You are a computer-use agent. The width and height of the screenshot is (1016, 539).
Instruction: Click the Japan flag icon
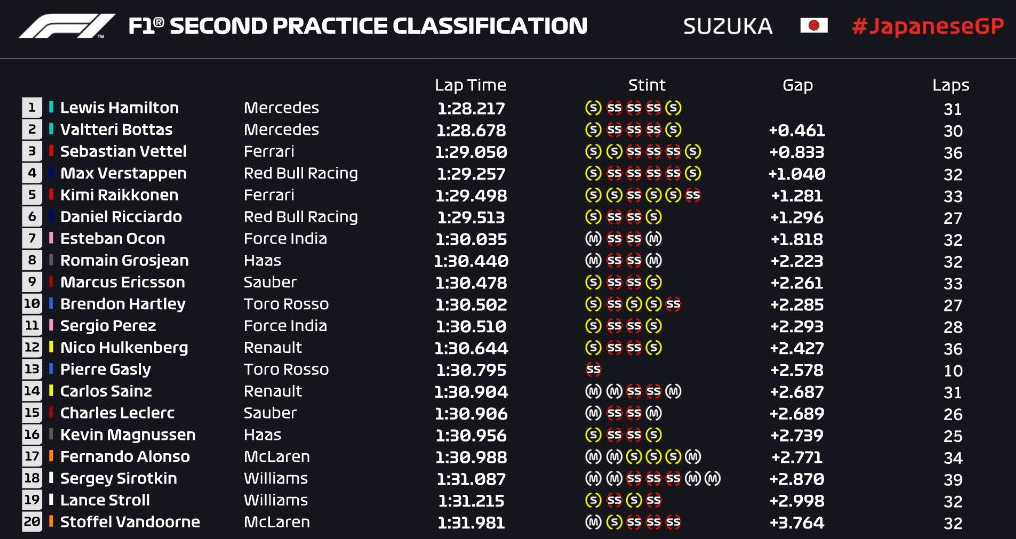pyautogui.click(x=814, y=26)
